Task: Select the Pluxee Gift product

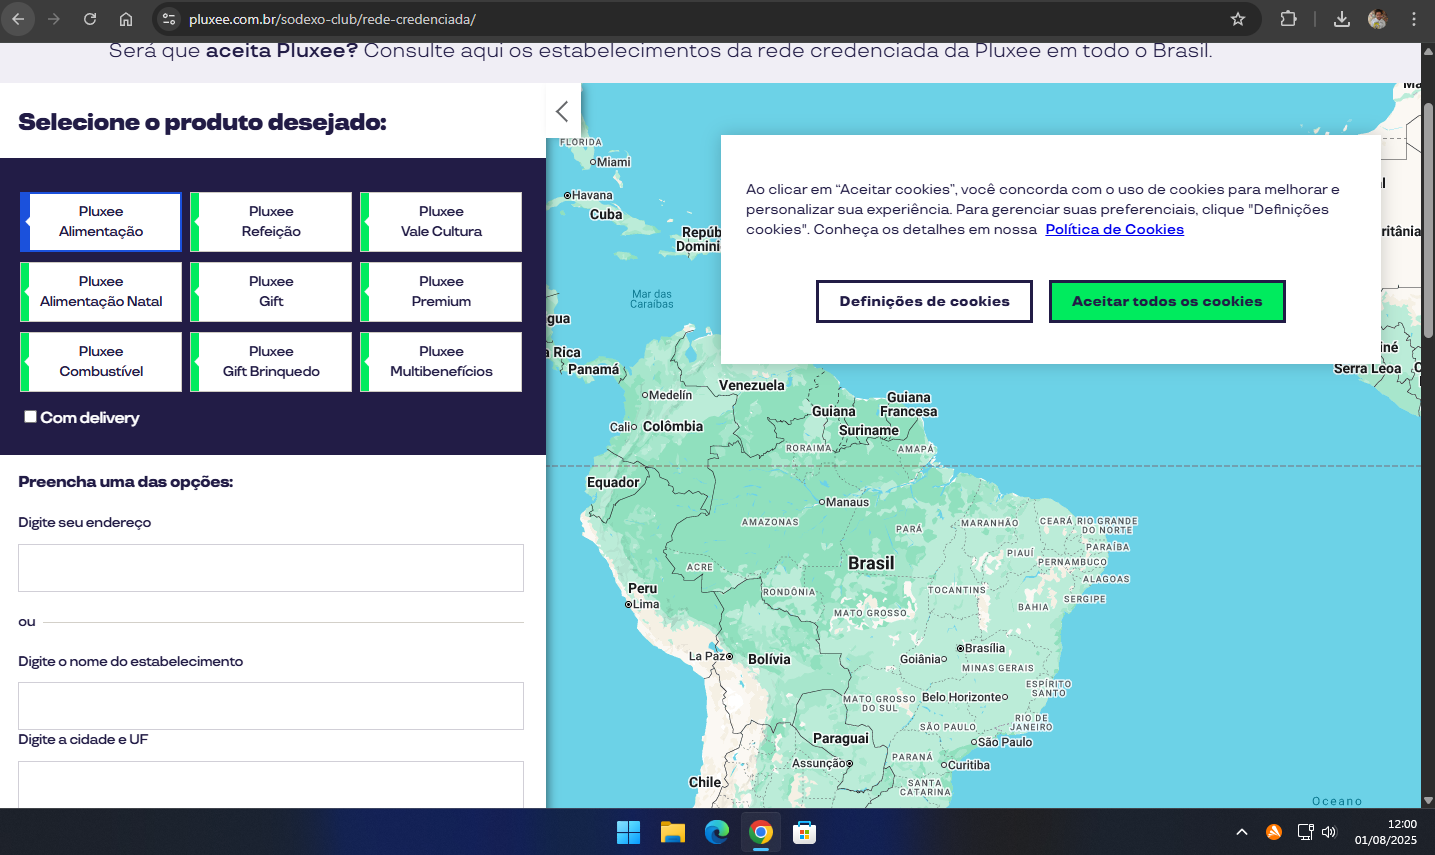Action: [x=271, y=292]
